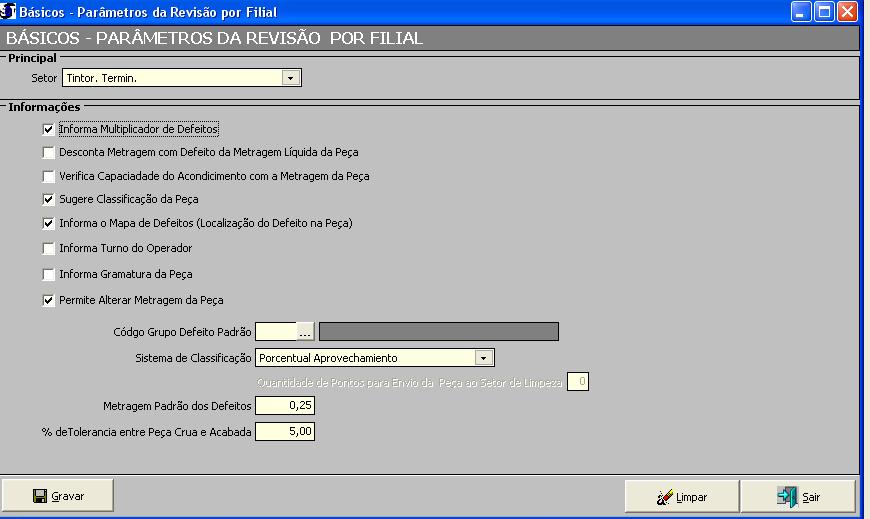
Task: Click the broom icon on Limpar
Action: coord(664,497)
